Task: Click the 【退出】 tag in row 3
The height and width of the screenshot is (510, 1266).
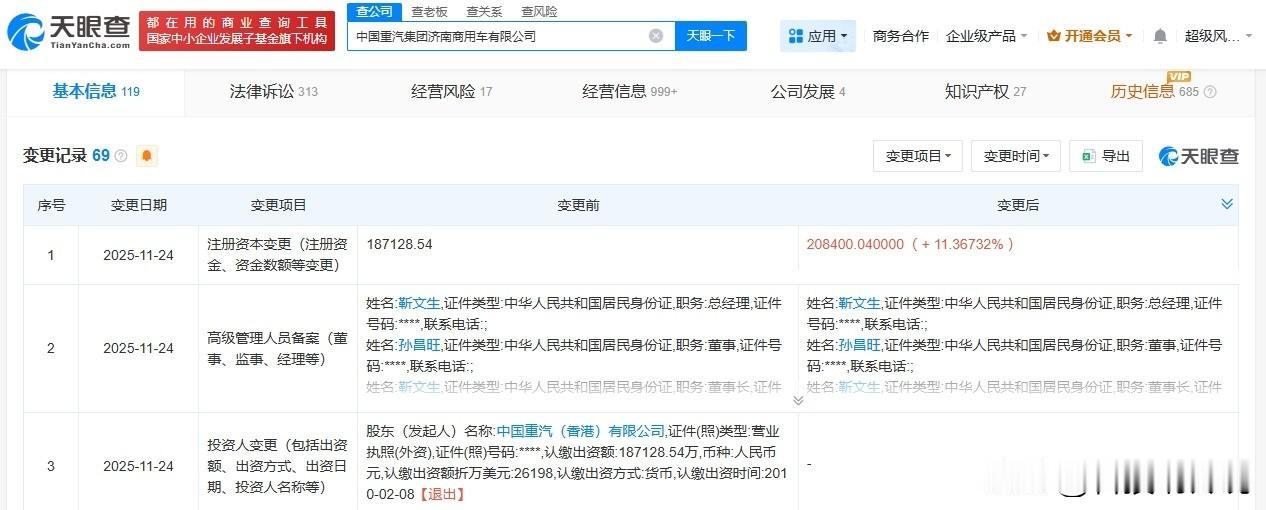Action: click(x=440, y=494)
